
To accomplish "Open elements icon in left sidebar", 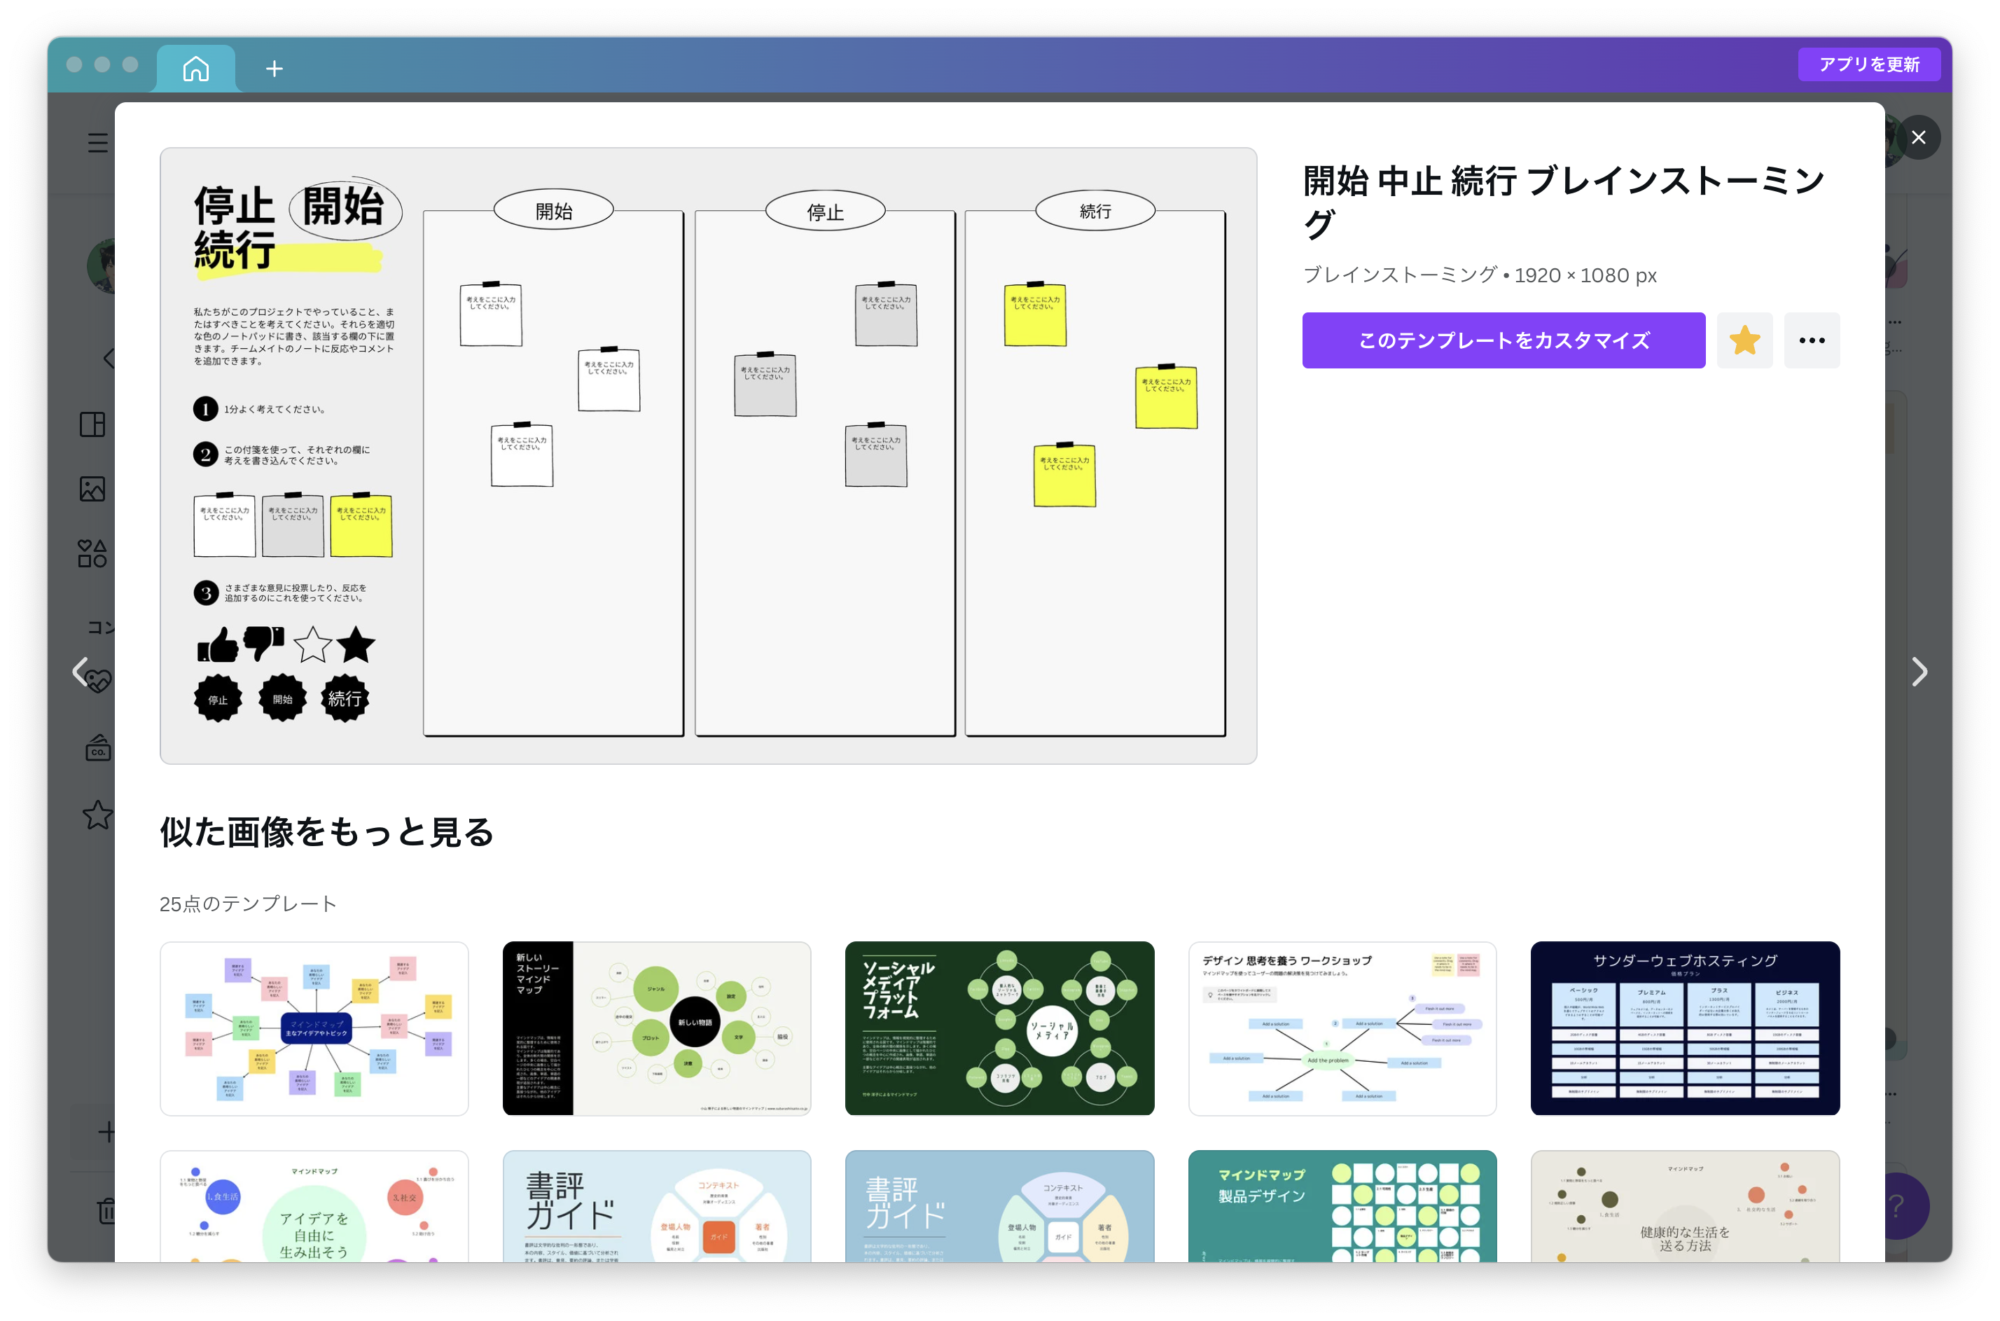I will pos(92,553).
